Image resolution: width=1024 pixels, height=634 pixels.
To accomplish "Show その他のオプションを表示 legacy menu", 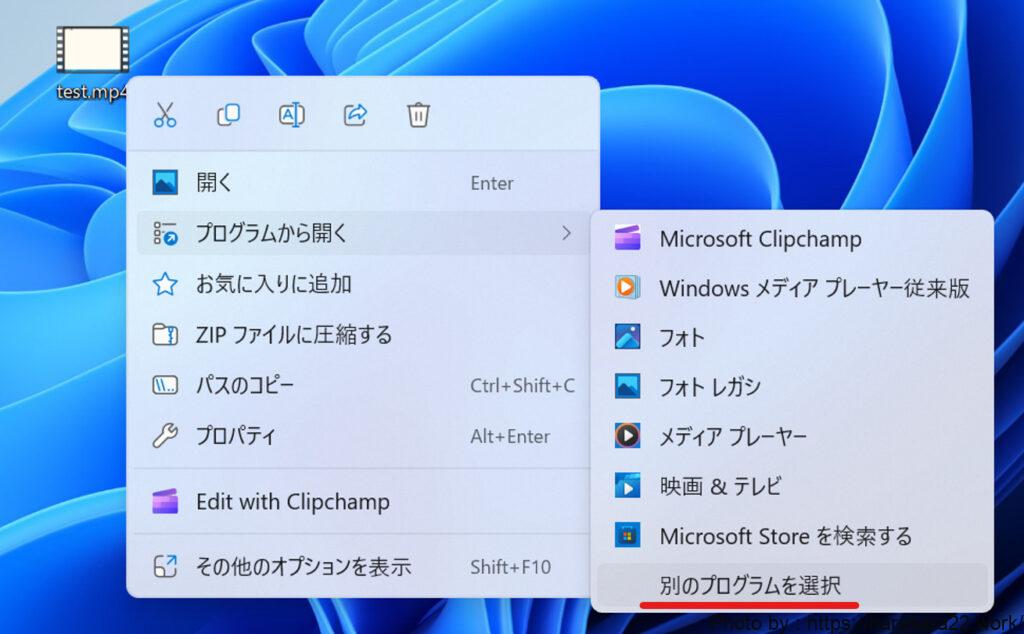I will [x=303, y=567].
